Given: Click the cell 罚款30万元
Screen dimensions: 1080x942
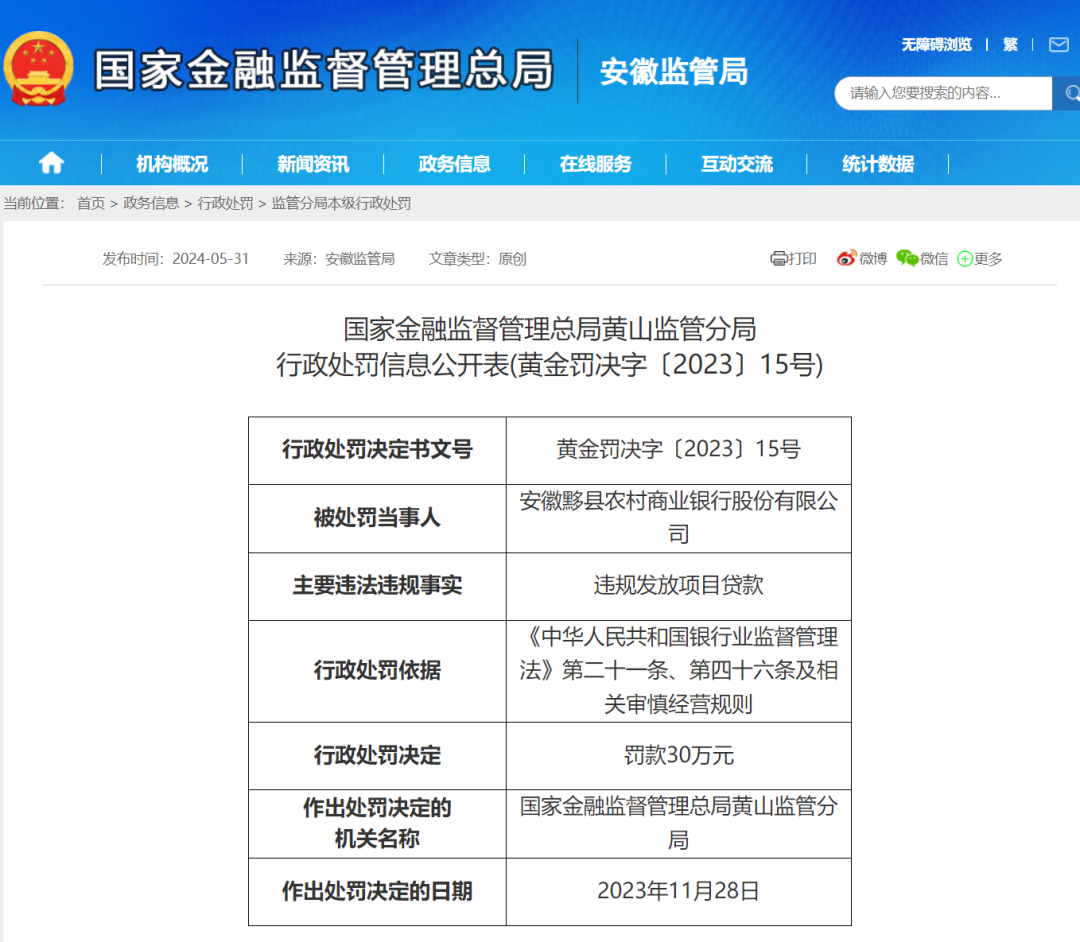Looking at the screenshot, I should tap(678, 756).
